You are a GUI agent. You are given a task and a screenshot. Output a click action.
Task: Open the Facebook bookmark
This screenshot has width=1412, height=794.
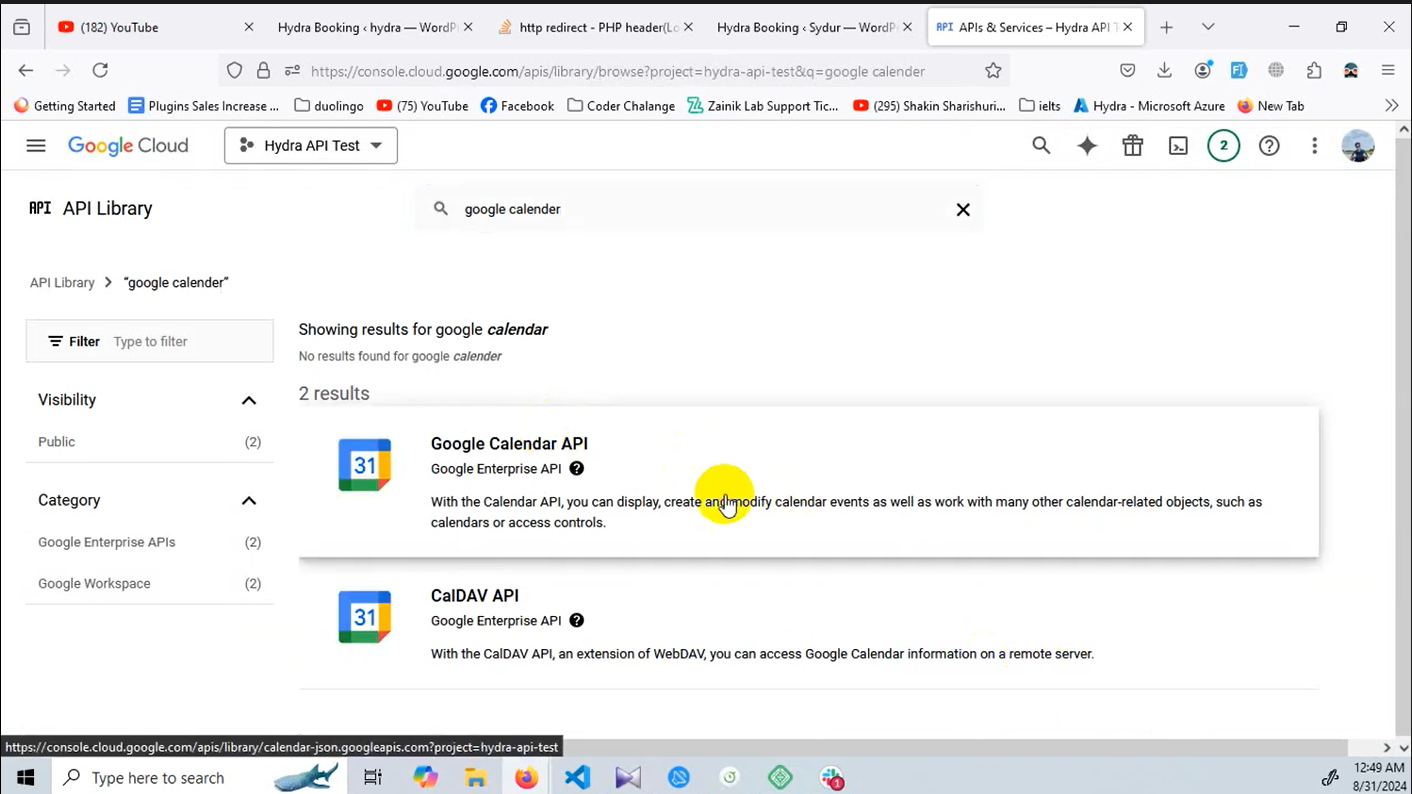tap(517, 106)
